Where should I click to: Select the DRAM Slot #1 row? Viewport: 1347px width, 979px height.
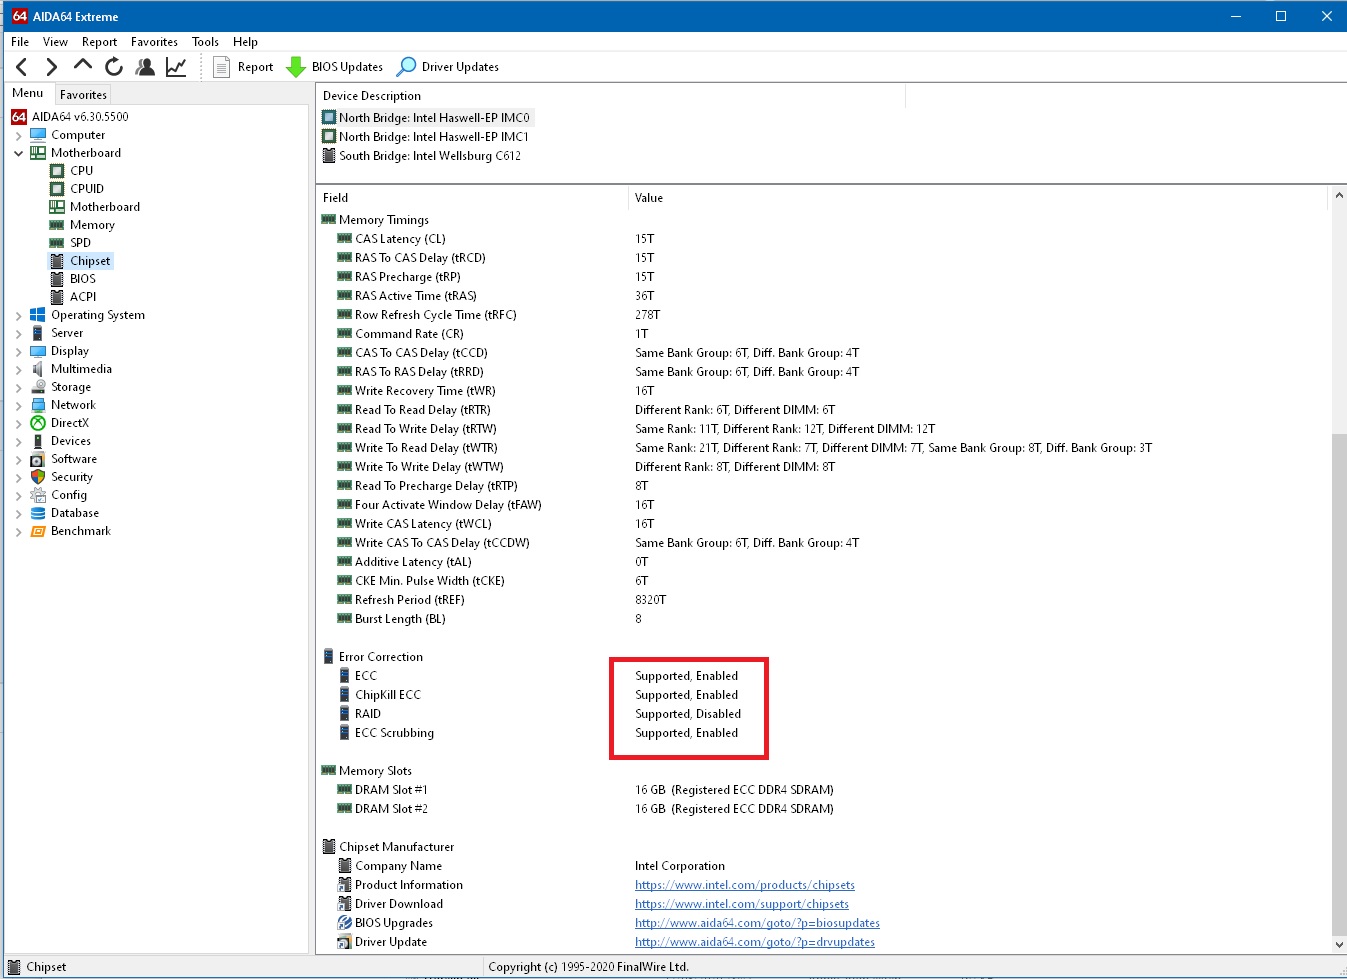(824, 790)
